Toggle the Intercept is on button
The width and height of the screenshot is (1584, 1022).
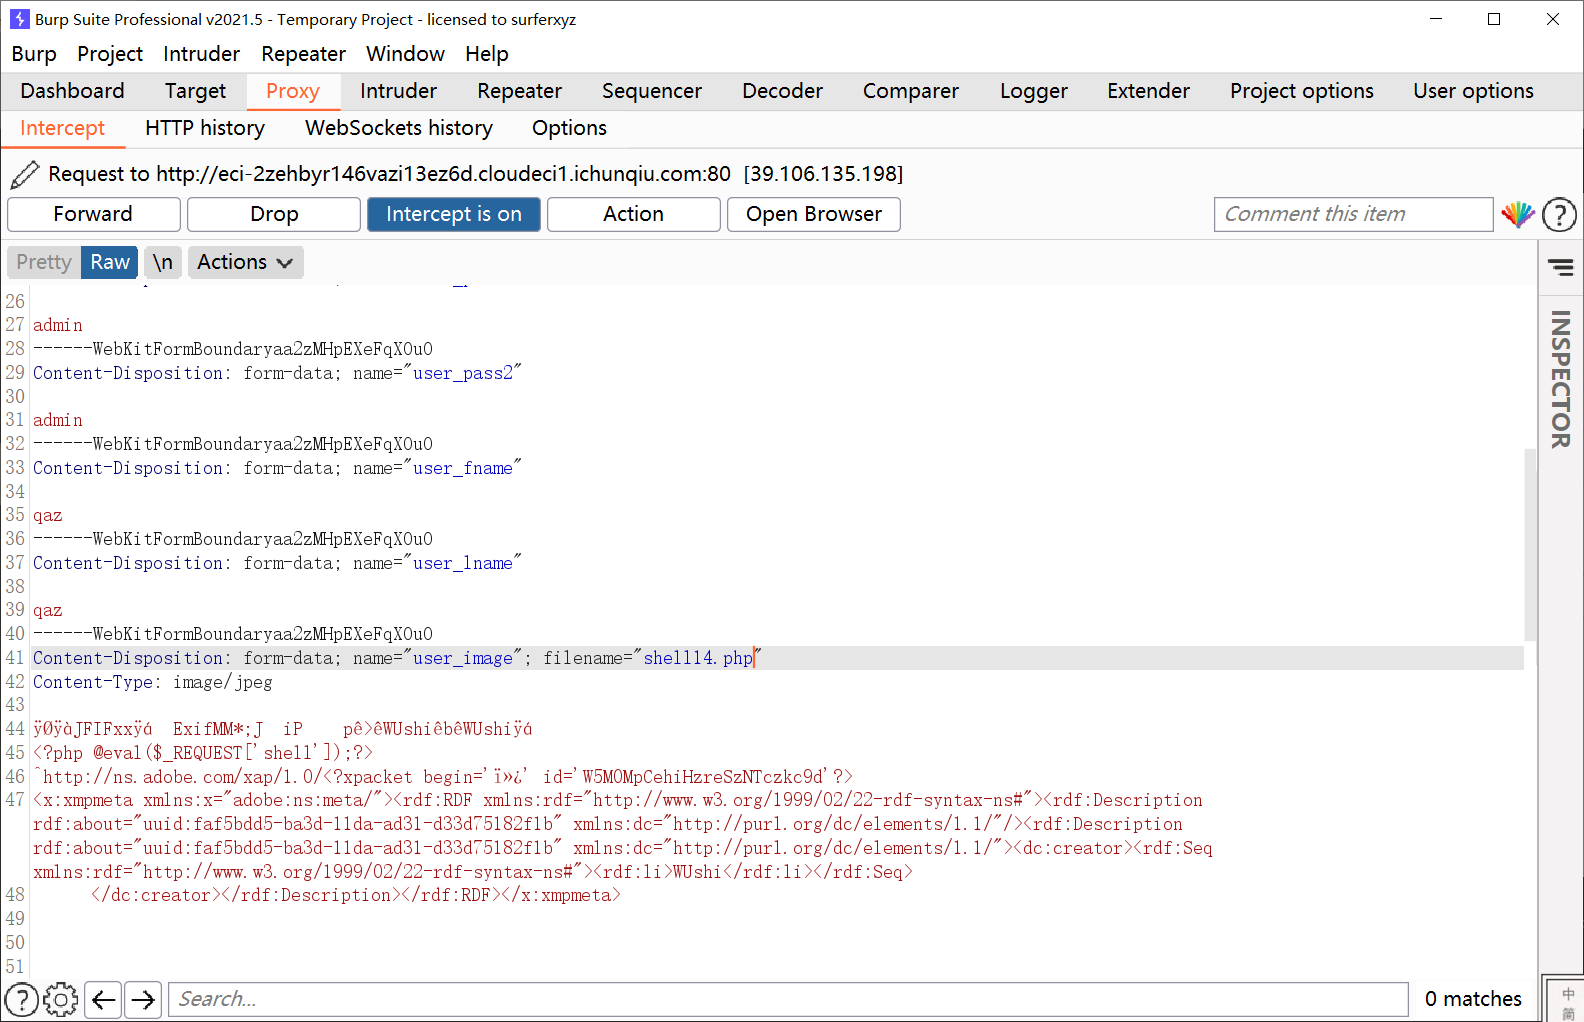pos(454,214)
